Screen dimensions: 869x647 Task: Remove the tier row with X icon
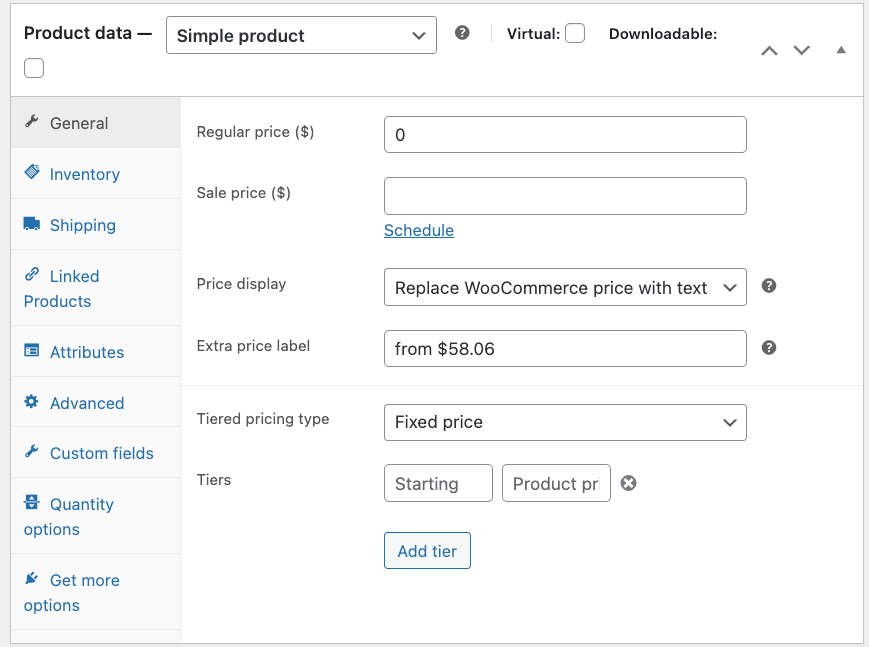(628, 483)
